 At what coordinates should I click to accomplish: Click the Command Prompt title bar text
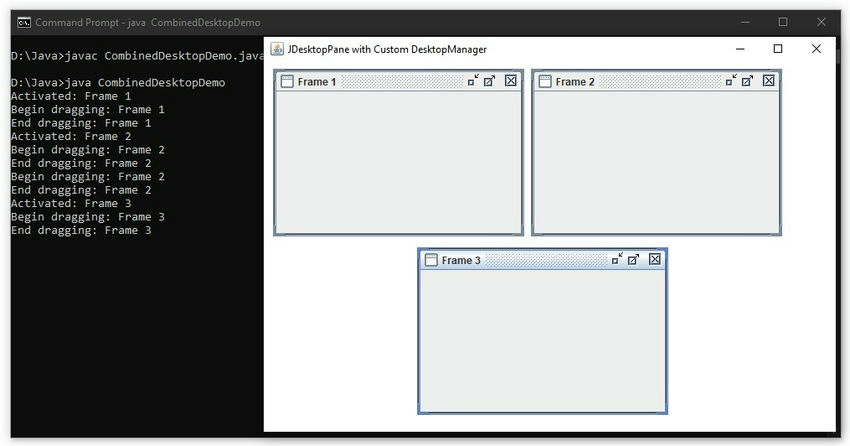pos(147,23)
